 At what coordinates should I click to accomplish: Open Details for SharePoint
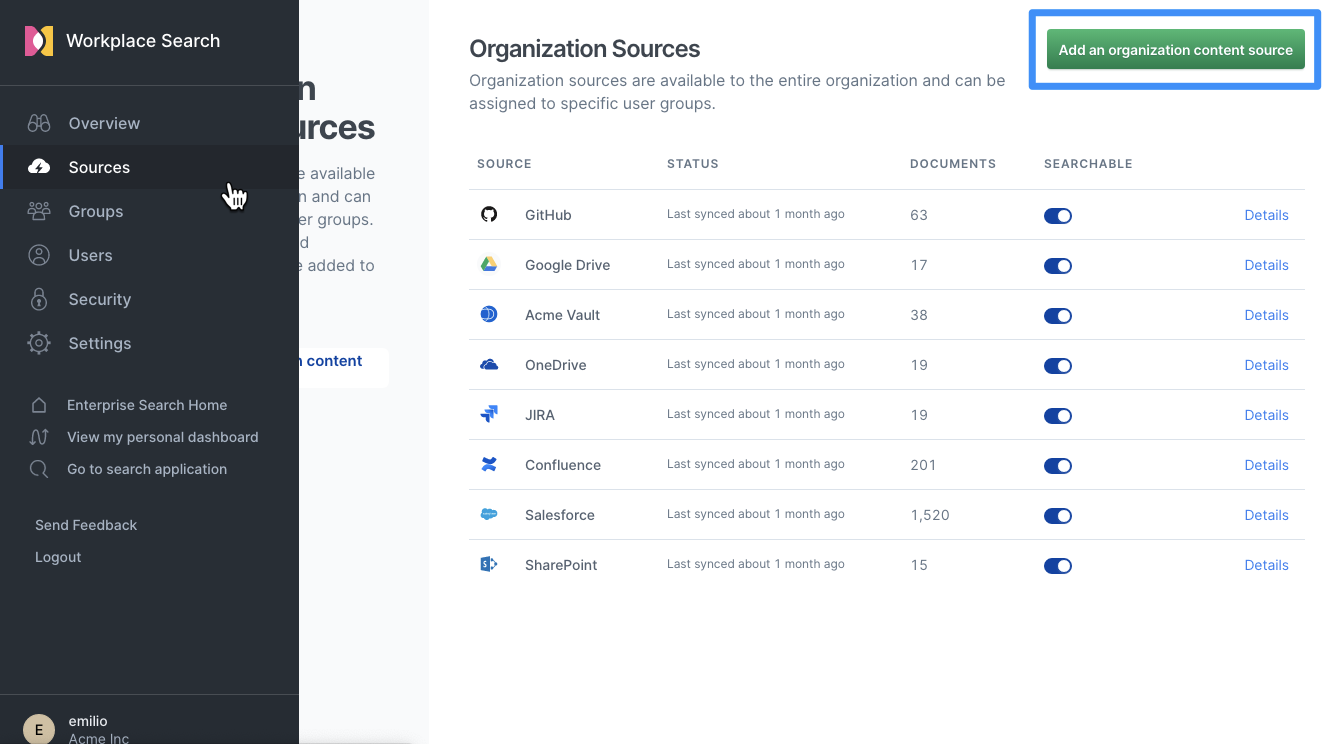point(1266,565)
